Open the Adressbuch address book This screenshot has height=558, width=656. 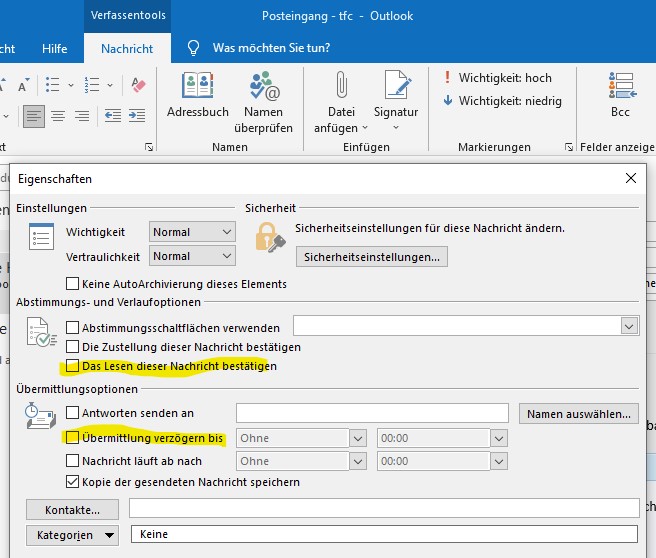point(197,95)
